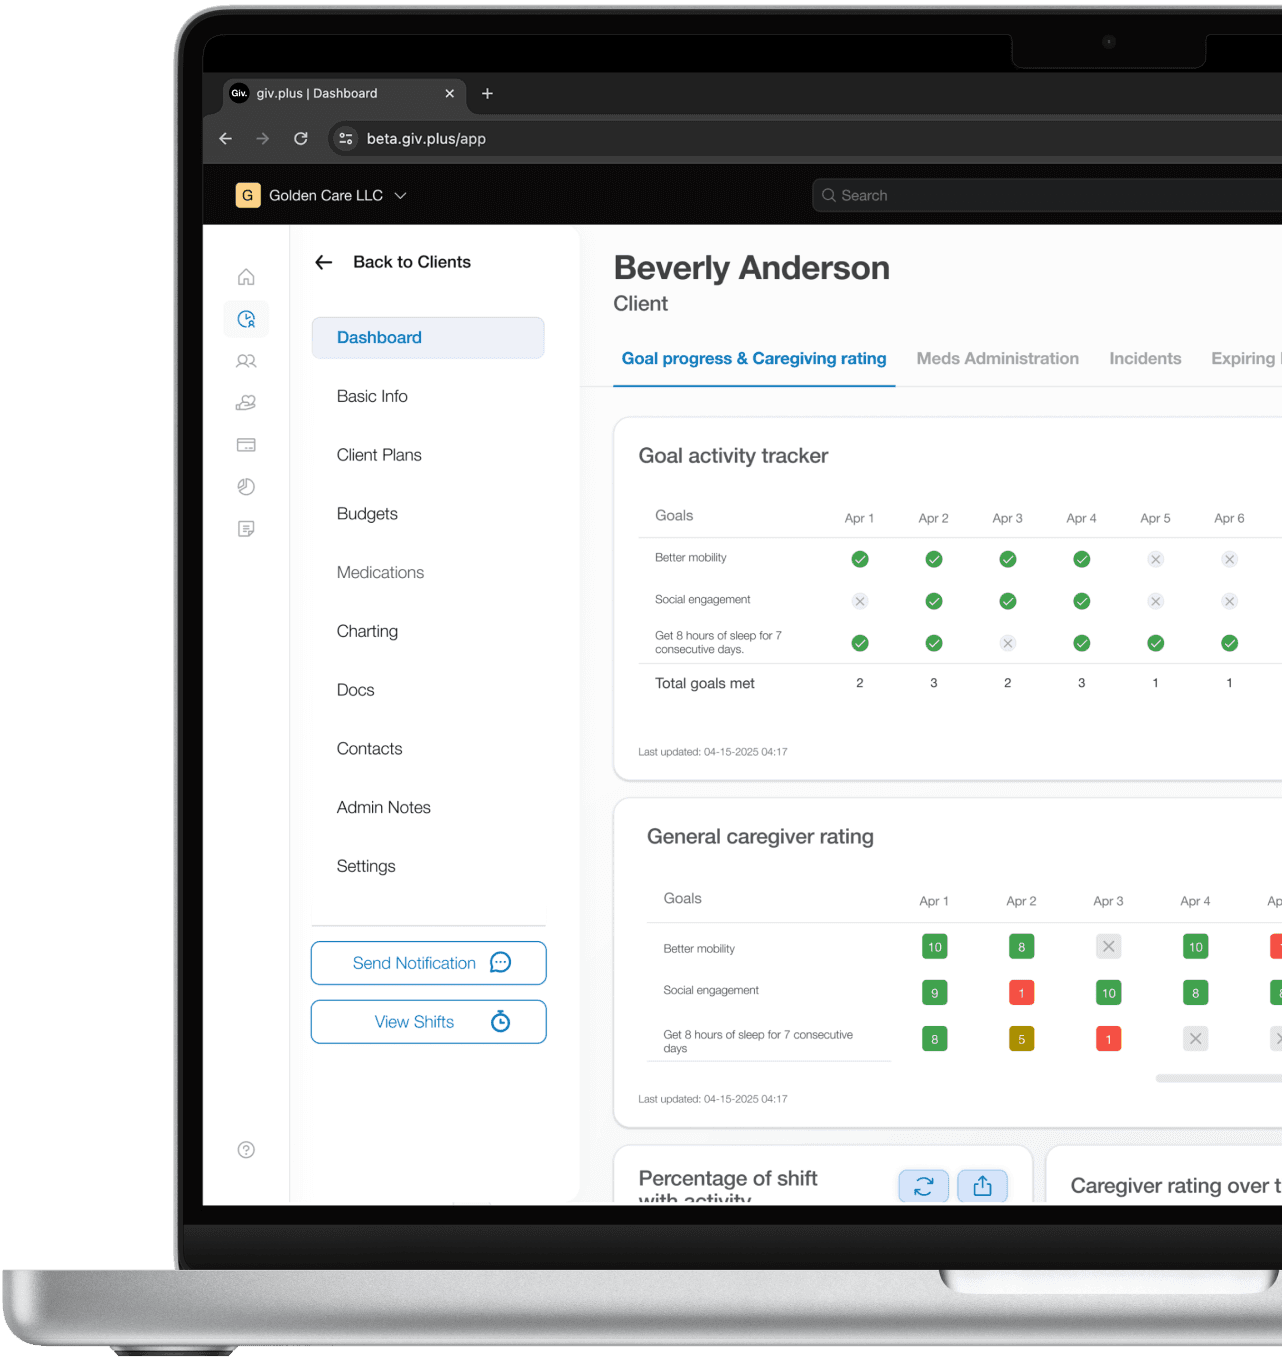Toggle Social engagement X mark for Apr 1
The height and width of the screenshot is (1358, 1282).
(860, 601)
